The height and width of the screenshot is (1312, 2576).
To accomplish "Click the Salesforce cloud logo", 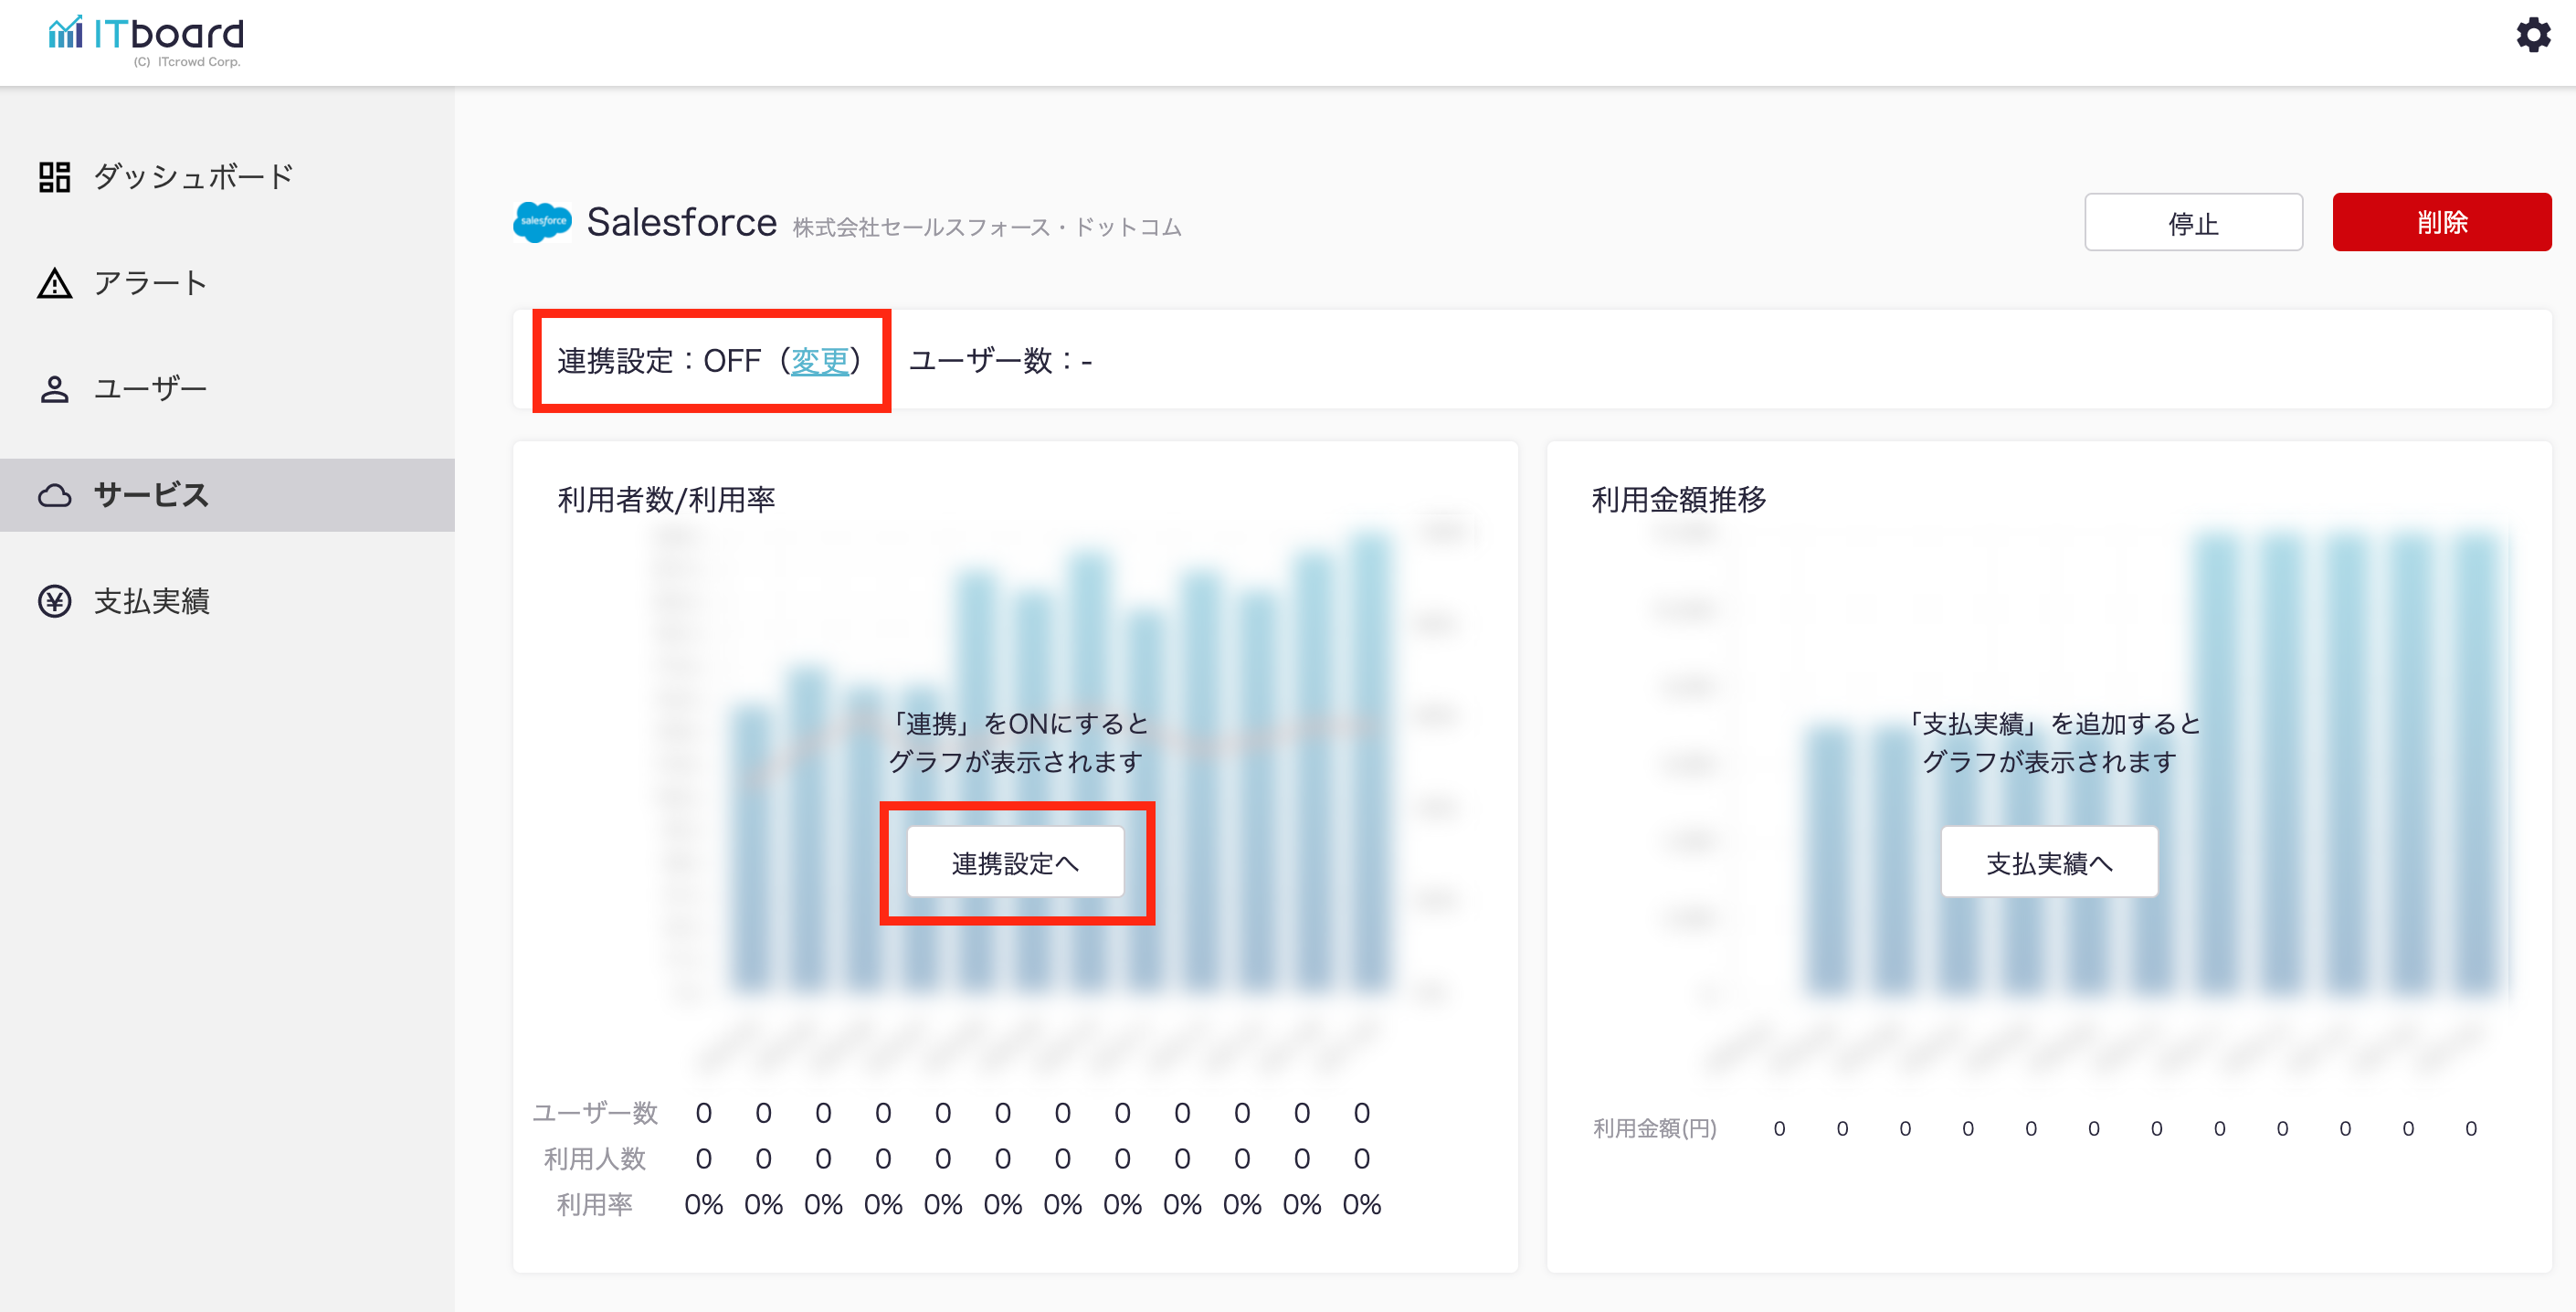I will 542,222.
